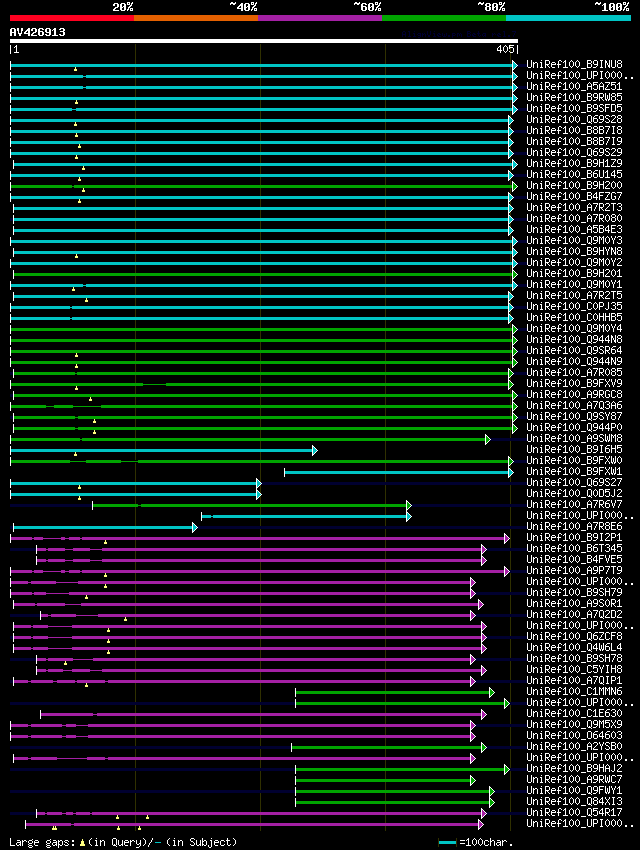Select the UniRef100_A7R085 label
The height and width of the screenshot is (850, 640).
(574, 372)
